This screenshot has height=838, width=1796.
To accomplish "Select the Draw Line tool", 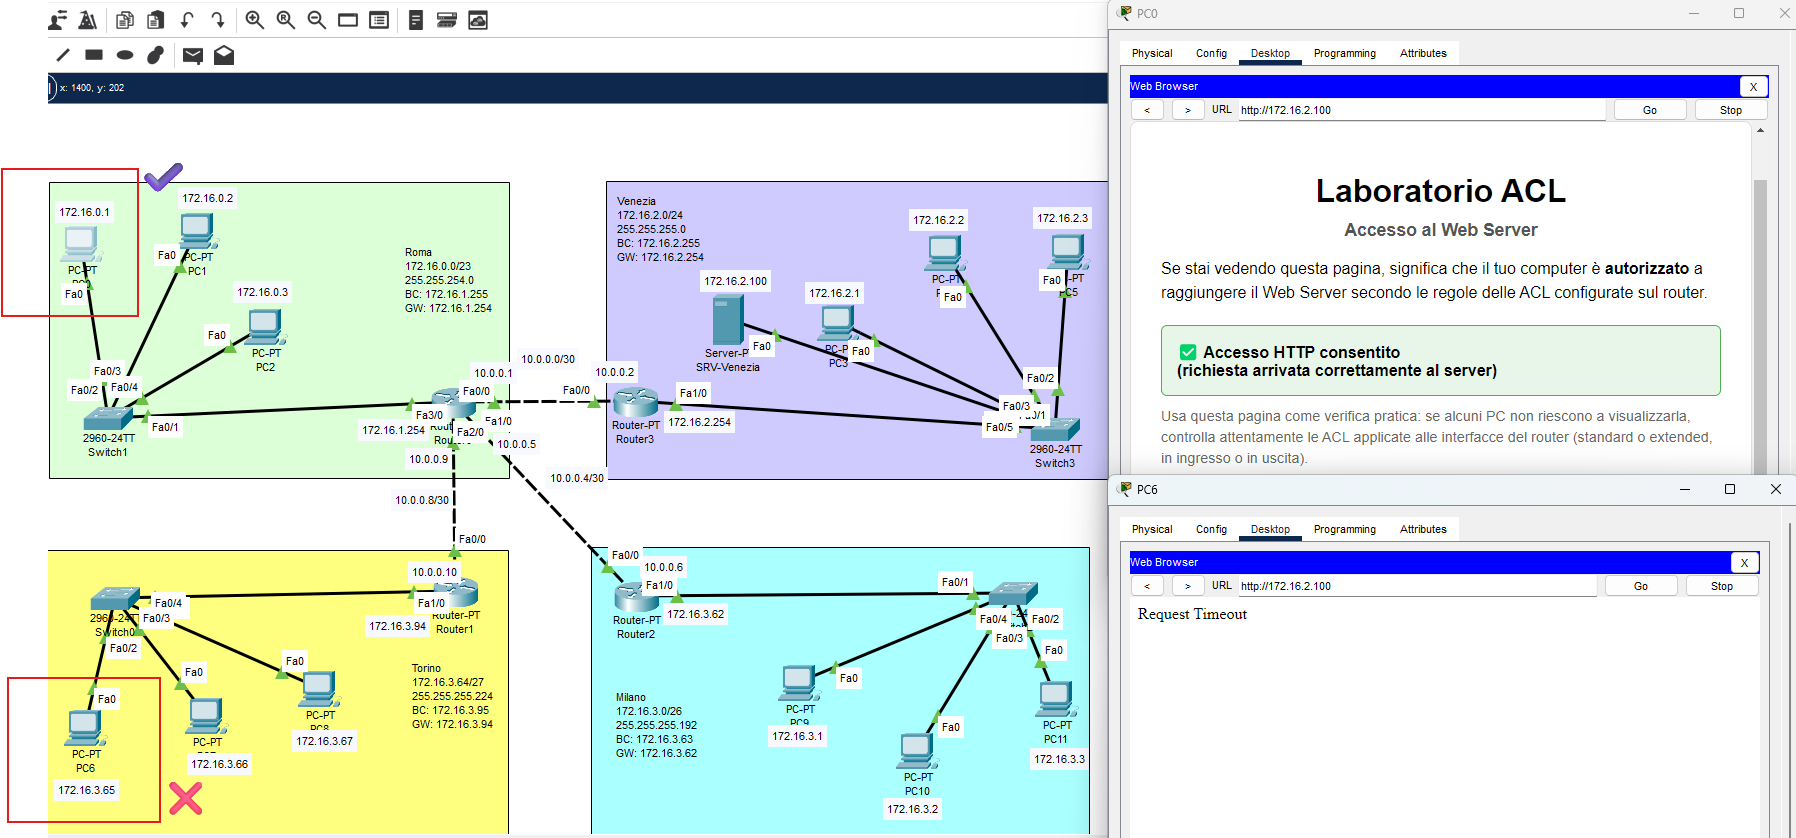I will tap(63, 56).
